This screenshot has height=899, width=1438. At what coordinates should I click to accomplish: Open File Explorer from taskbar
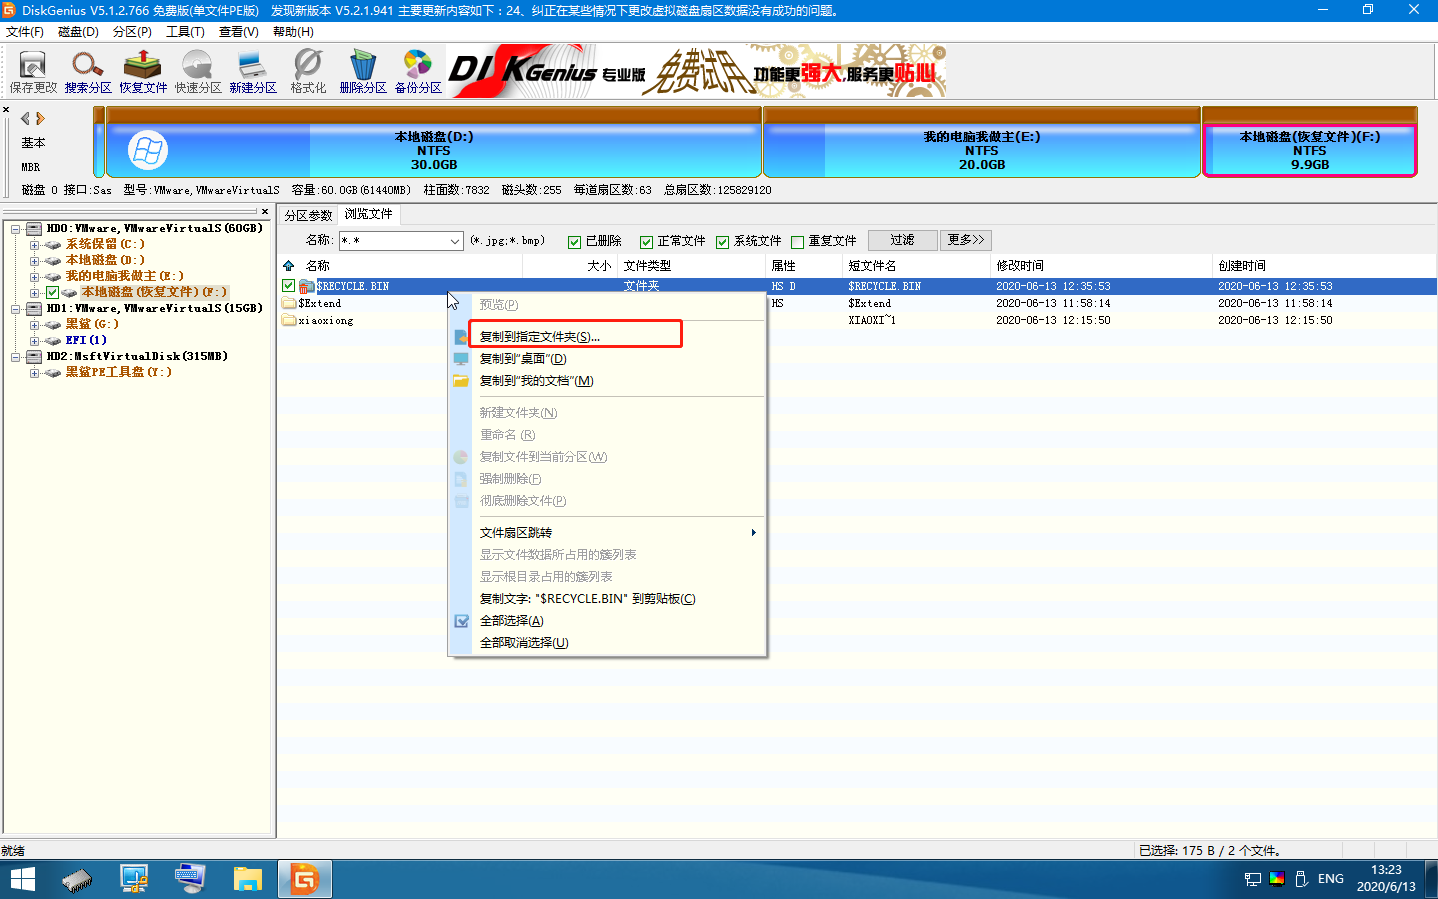[x=247, y=880]
